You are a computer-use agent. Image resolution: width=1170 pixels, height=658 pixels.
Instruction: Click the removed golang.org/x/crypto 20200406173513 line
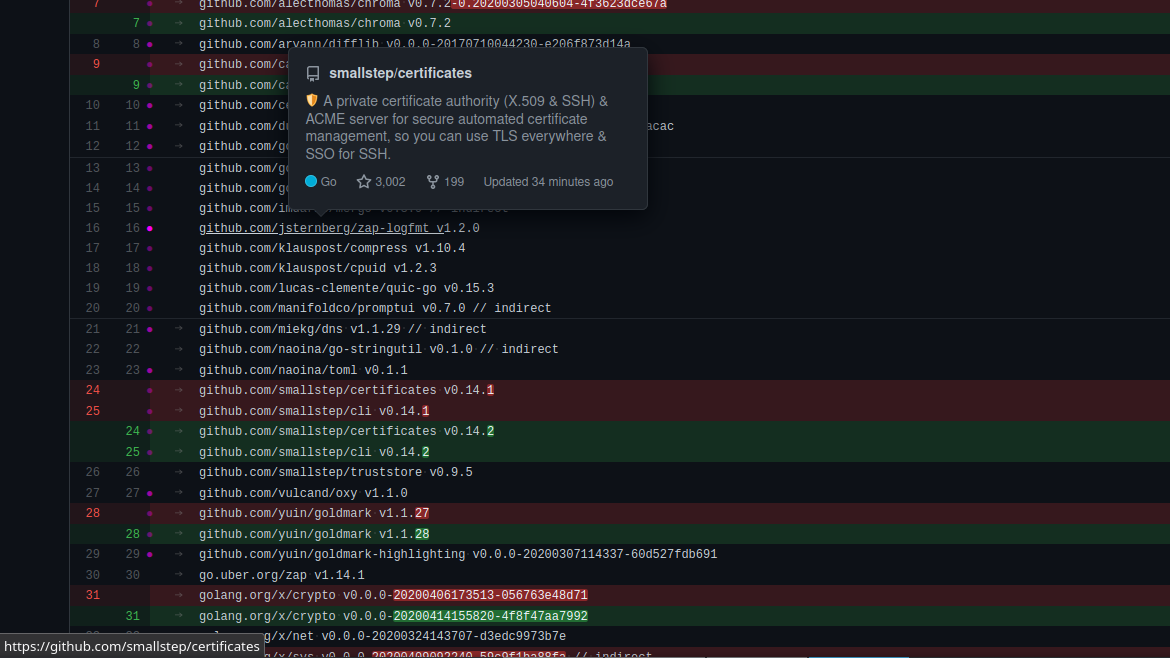tap(393, 595)
